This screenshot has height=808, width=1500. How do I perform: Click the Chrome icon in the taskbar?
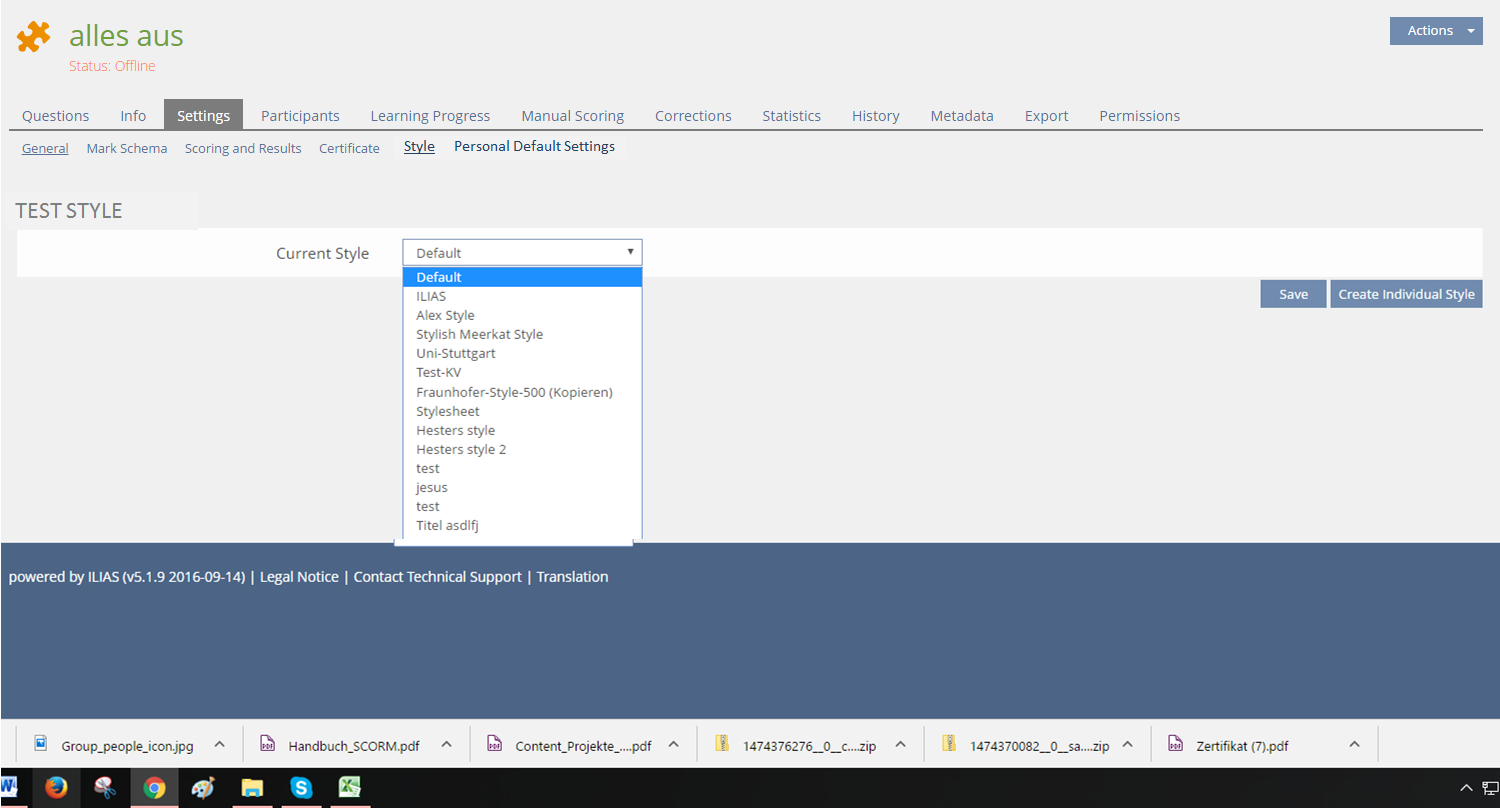154,788
